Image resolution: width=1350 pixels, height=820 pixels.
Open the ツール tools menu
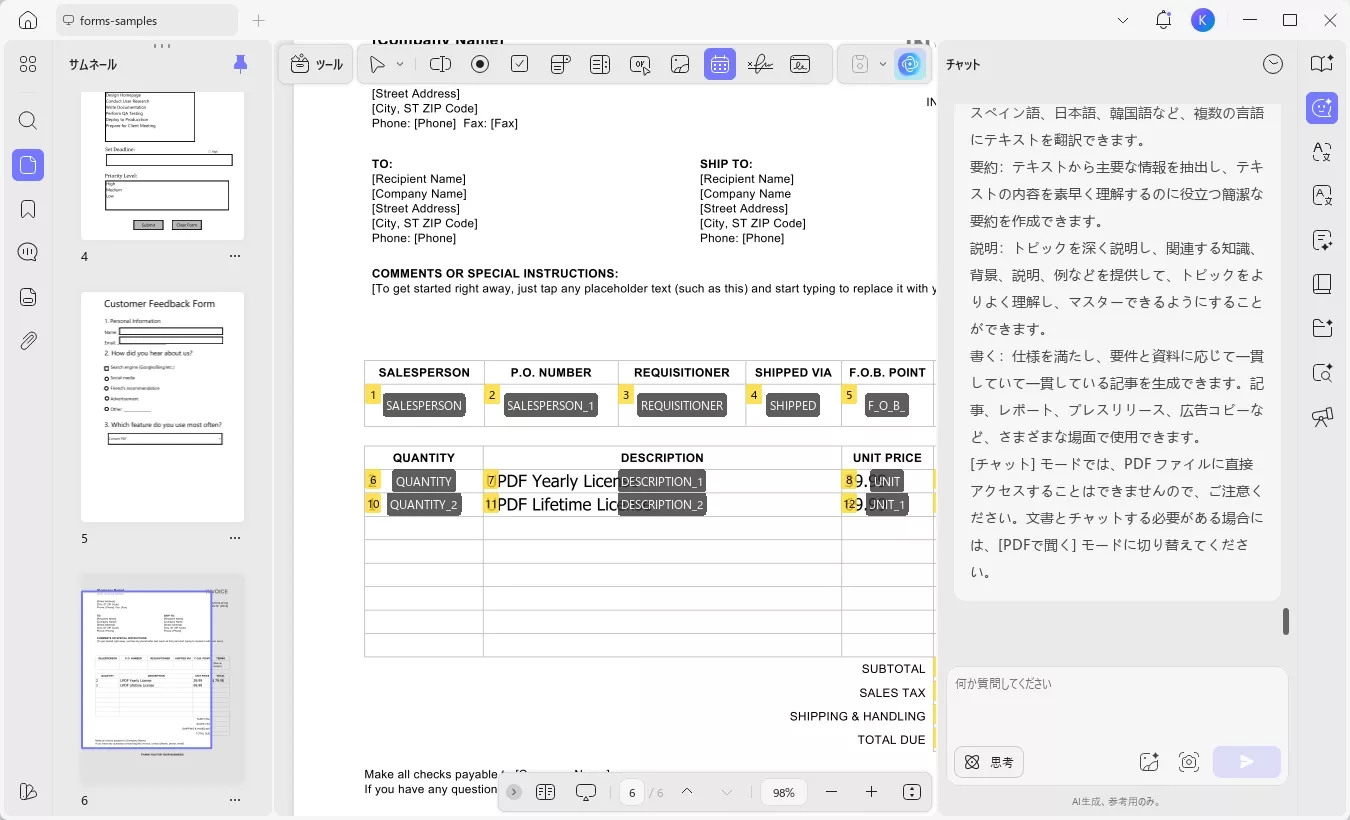pyautogui.click(x=316, y=64)
